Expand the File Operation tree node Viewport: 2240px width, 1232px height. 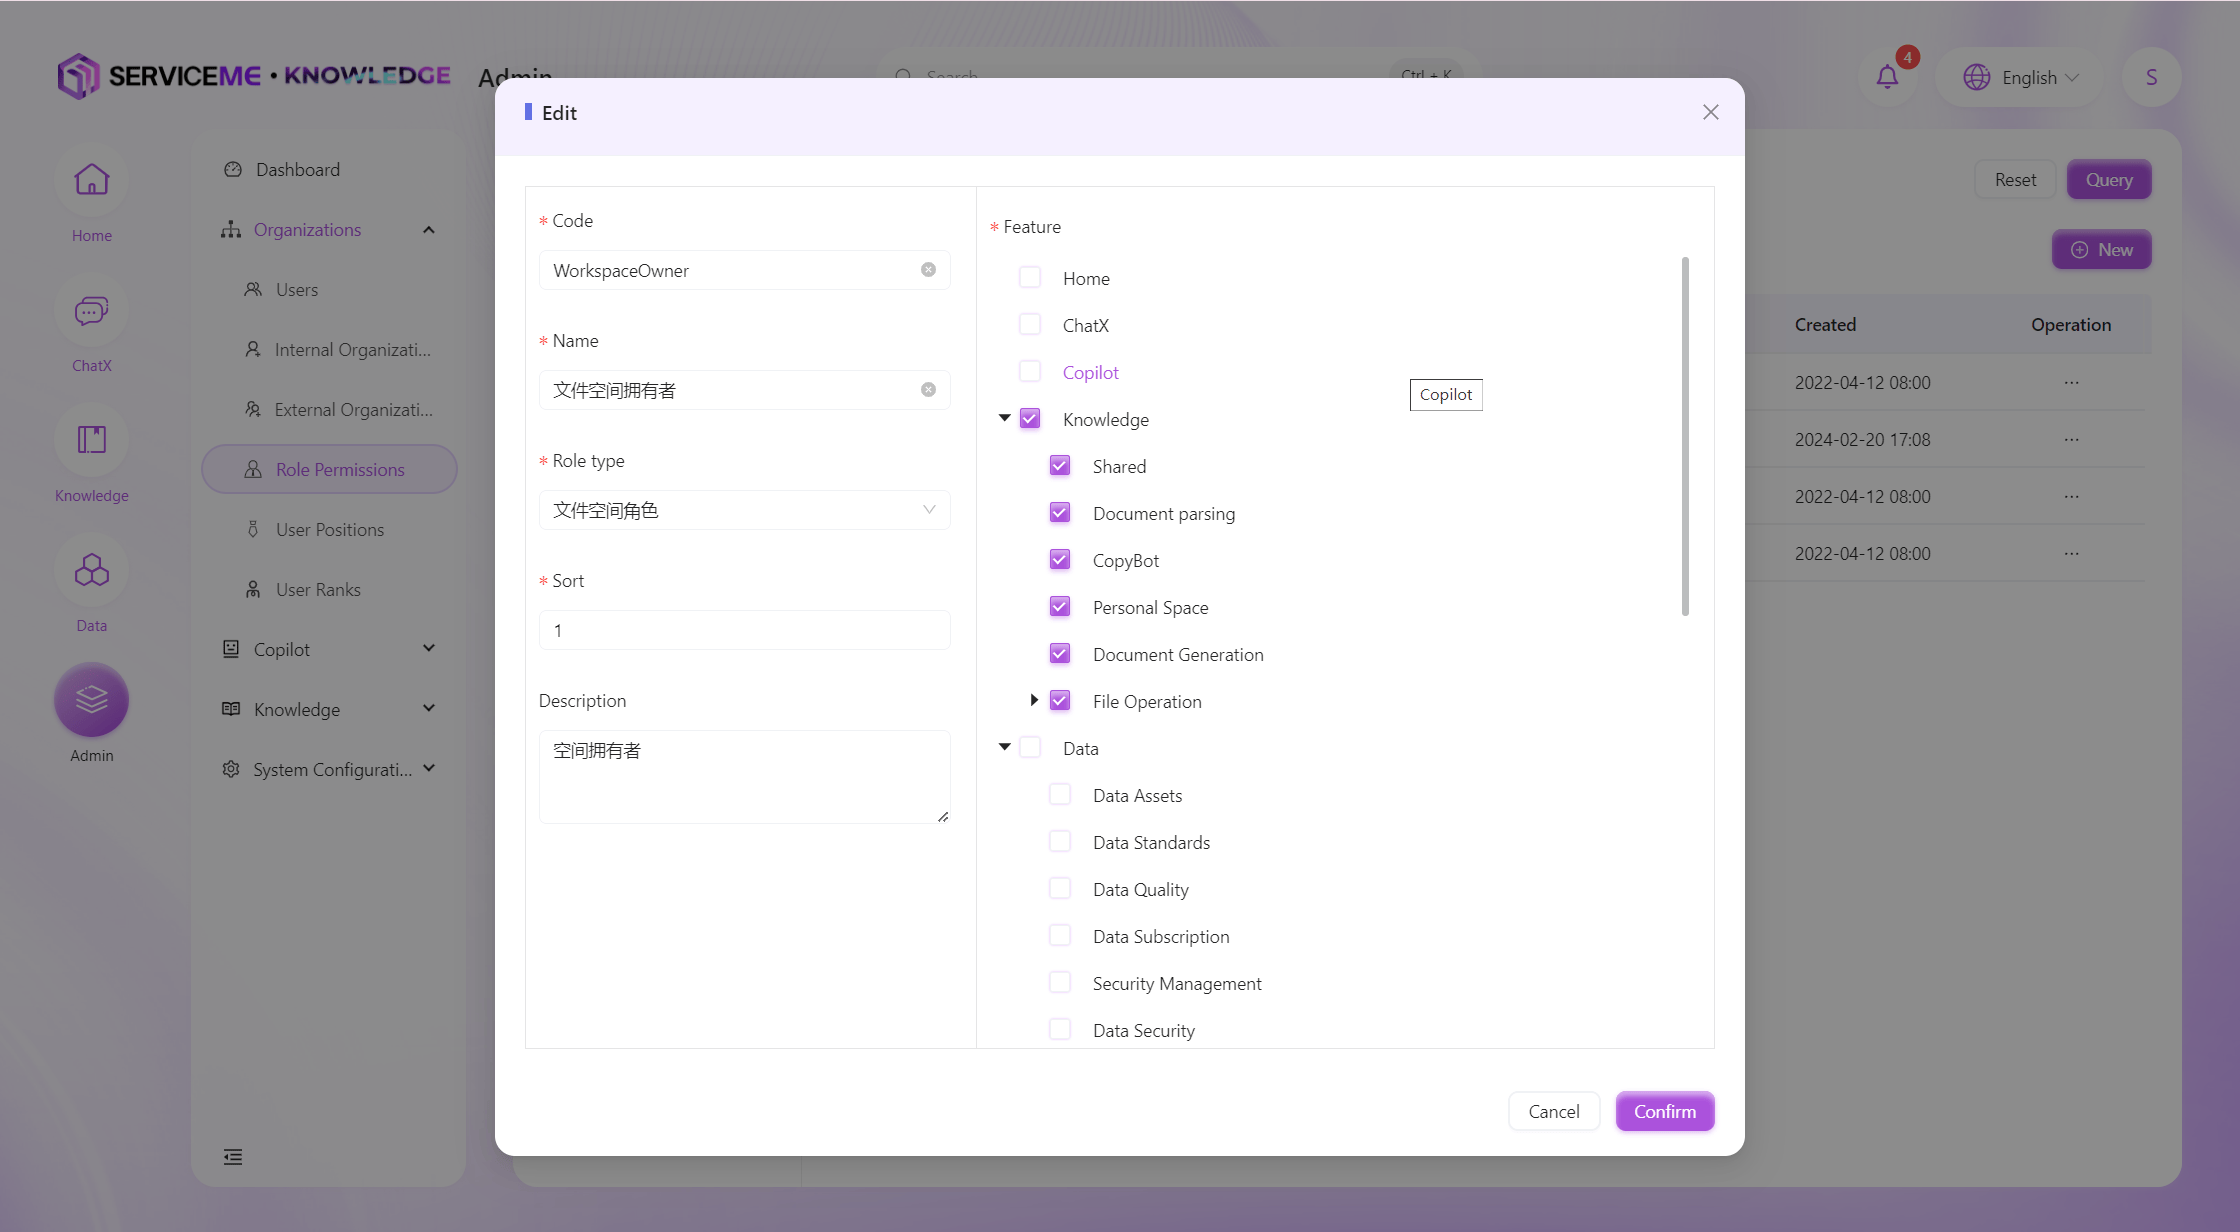(1034, 701)
